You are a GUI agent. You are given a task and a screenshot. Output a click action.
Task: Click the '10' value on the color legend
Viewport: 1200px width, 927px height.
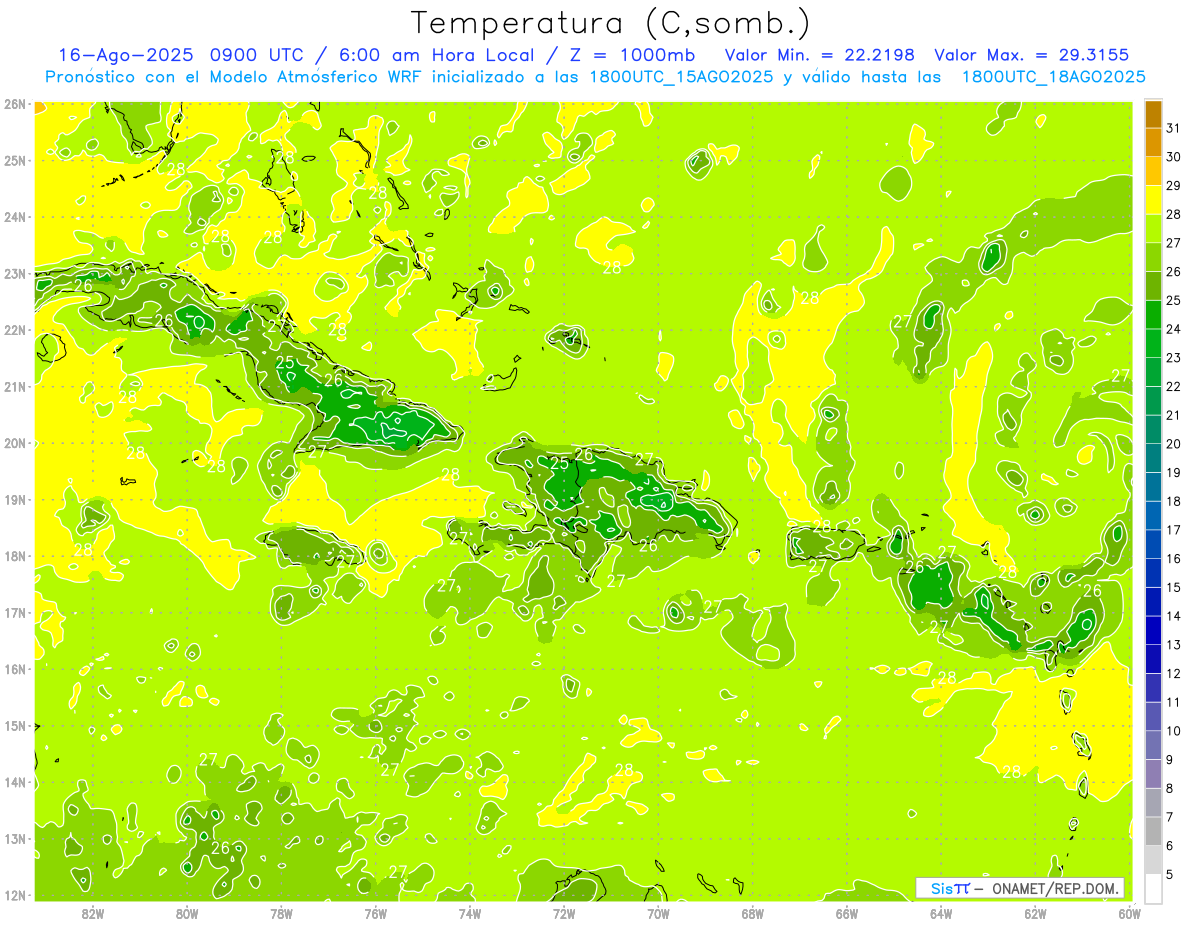click(1174, 731)
